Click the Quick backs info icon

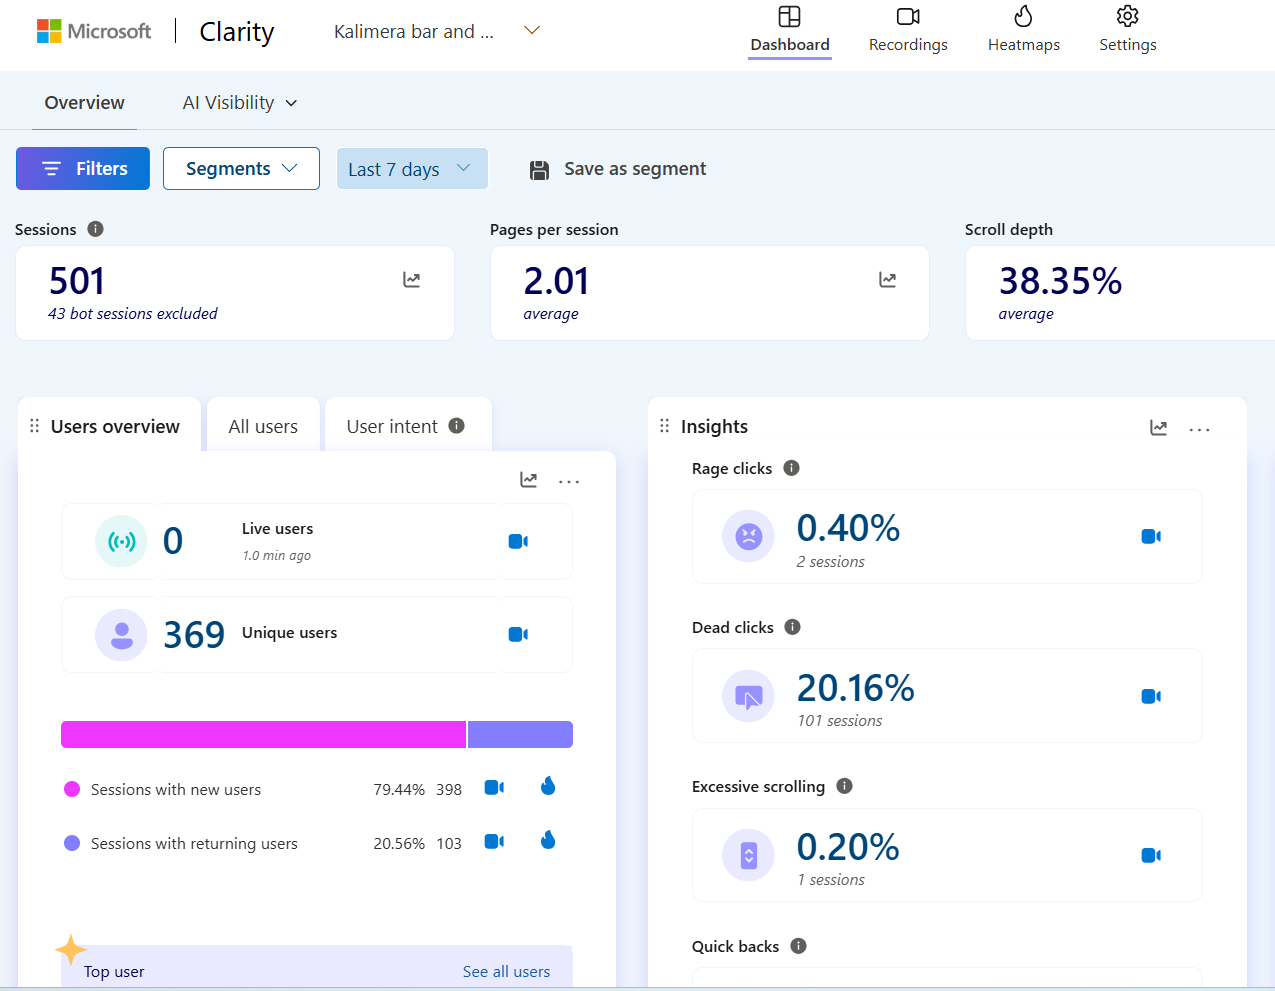coord(798,946)
